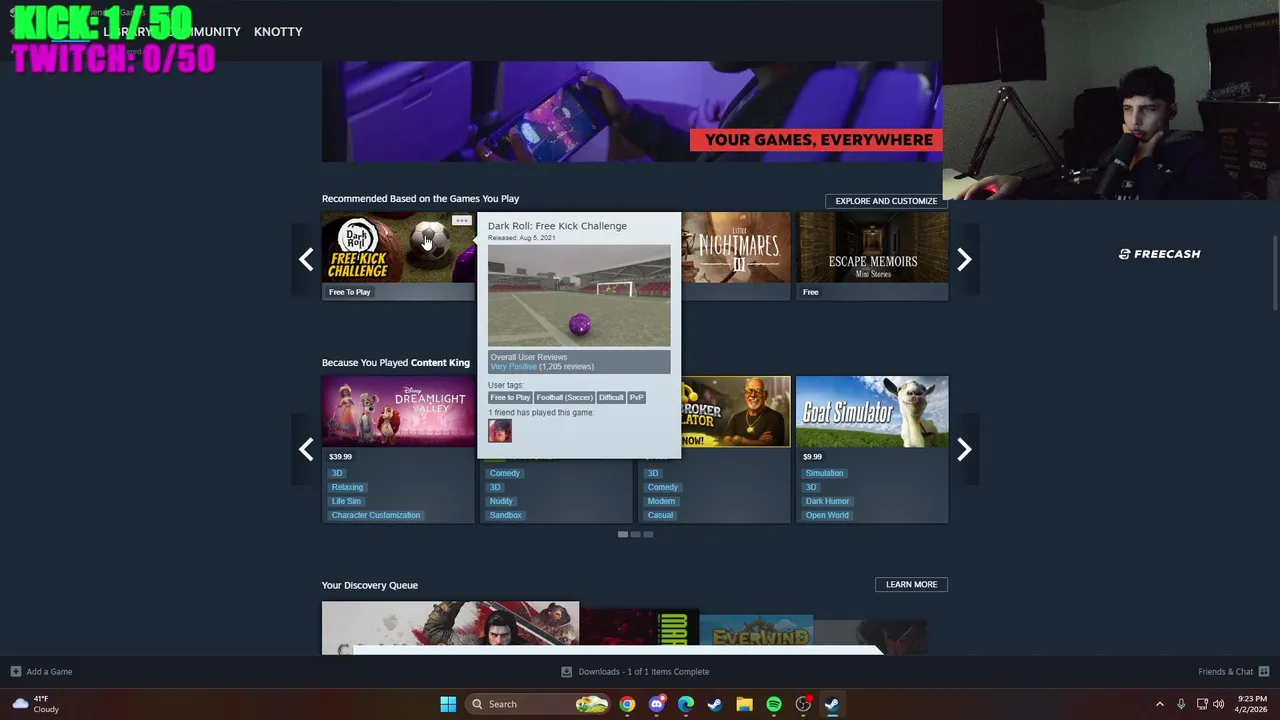The height and width of the screenshot is (720, 1280).
Task: Click the Dark Humor tag under Goat Simulator
Action: (x=827, y=501)
